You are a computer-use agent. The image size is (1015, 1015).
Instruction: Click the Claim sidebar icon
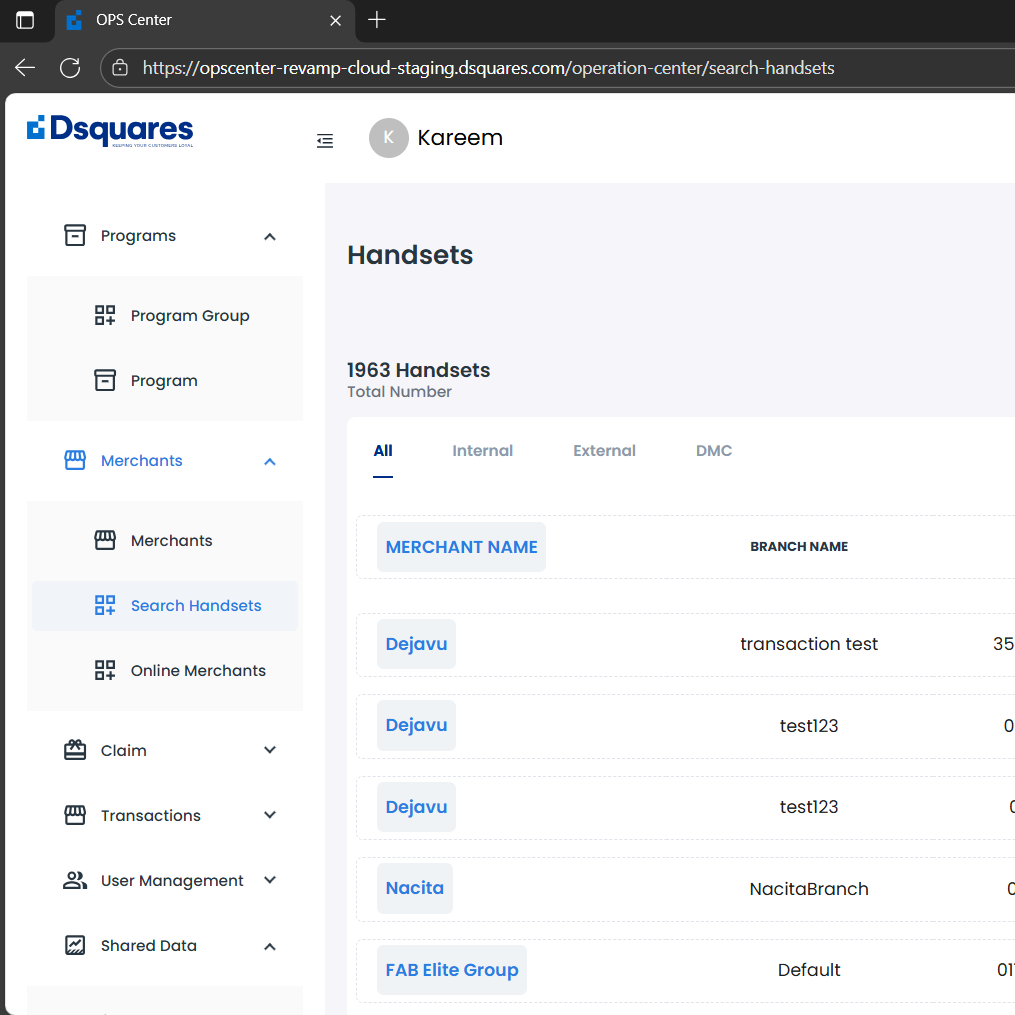[75, 750]
